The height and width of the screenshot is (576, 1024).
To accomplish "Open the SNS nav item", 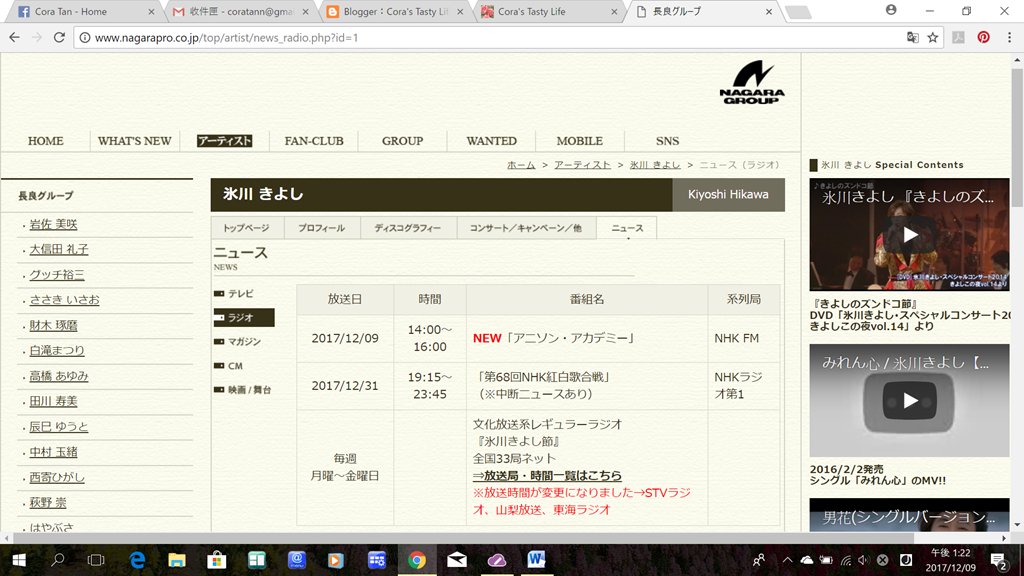I will coord(667,141).
